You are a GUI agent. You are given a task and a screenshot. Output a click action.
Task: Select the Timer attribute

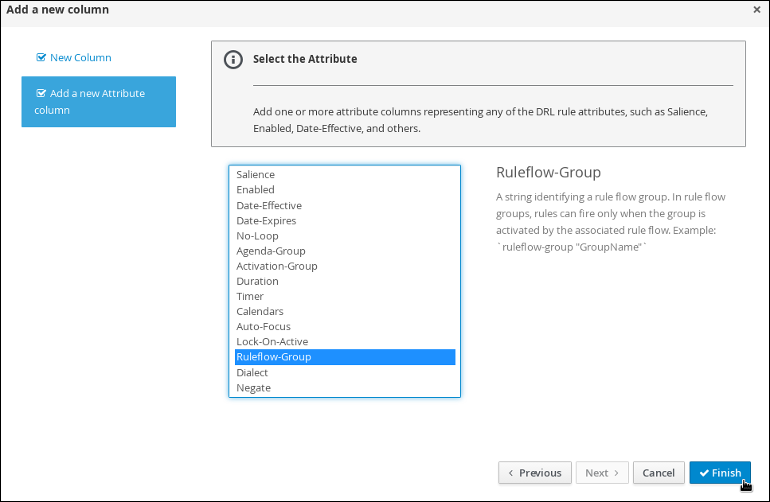345,296
